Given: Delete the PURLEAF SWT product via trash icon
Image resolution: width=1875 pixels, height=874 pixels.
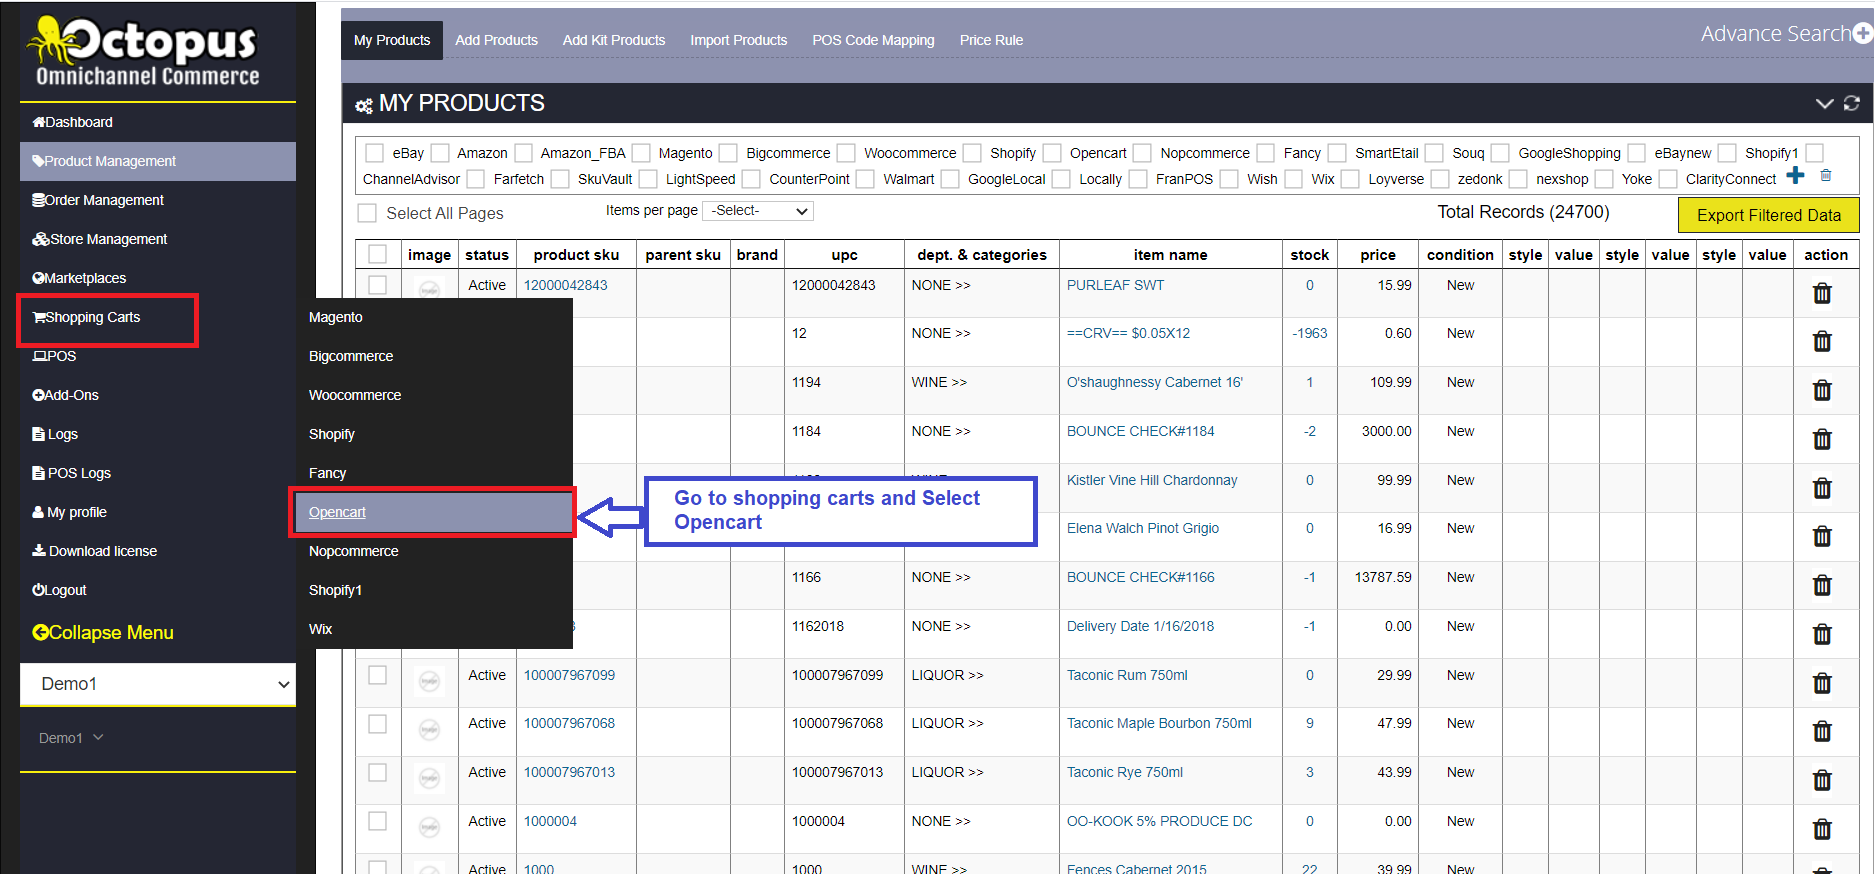Looking at the screenshot, I should [x=1822, y=293].
